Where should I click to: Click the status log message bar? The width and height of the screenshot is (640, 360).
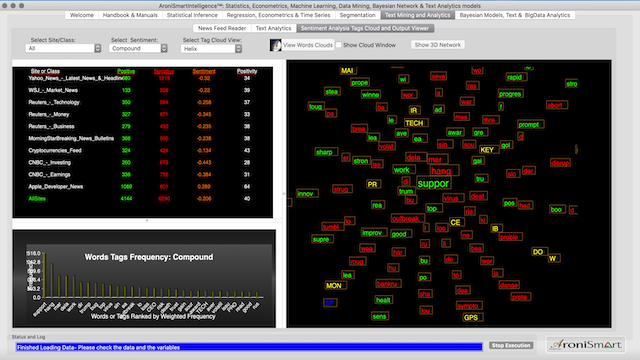(x=249, y=347)
